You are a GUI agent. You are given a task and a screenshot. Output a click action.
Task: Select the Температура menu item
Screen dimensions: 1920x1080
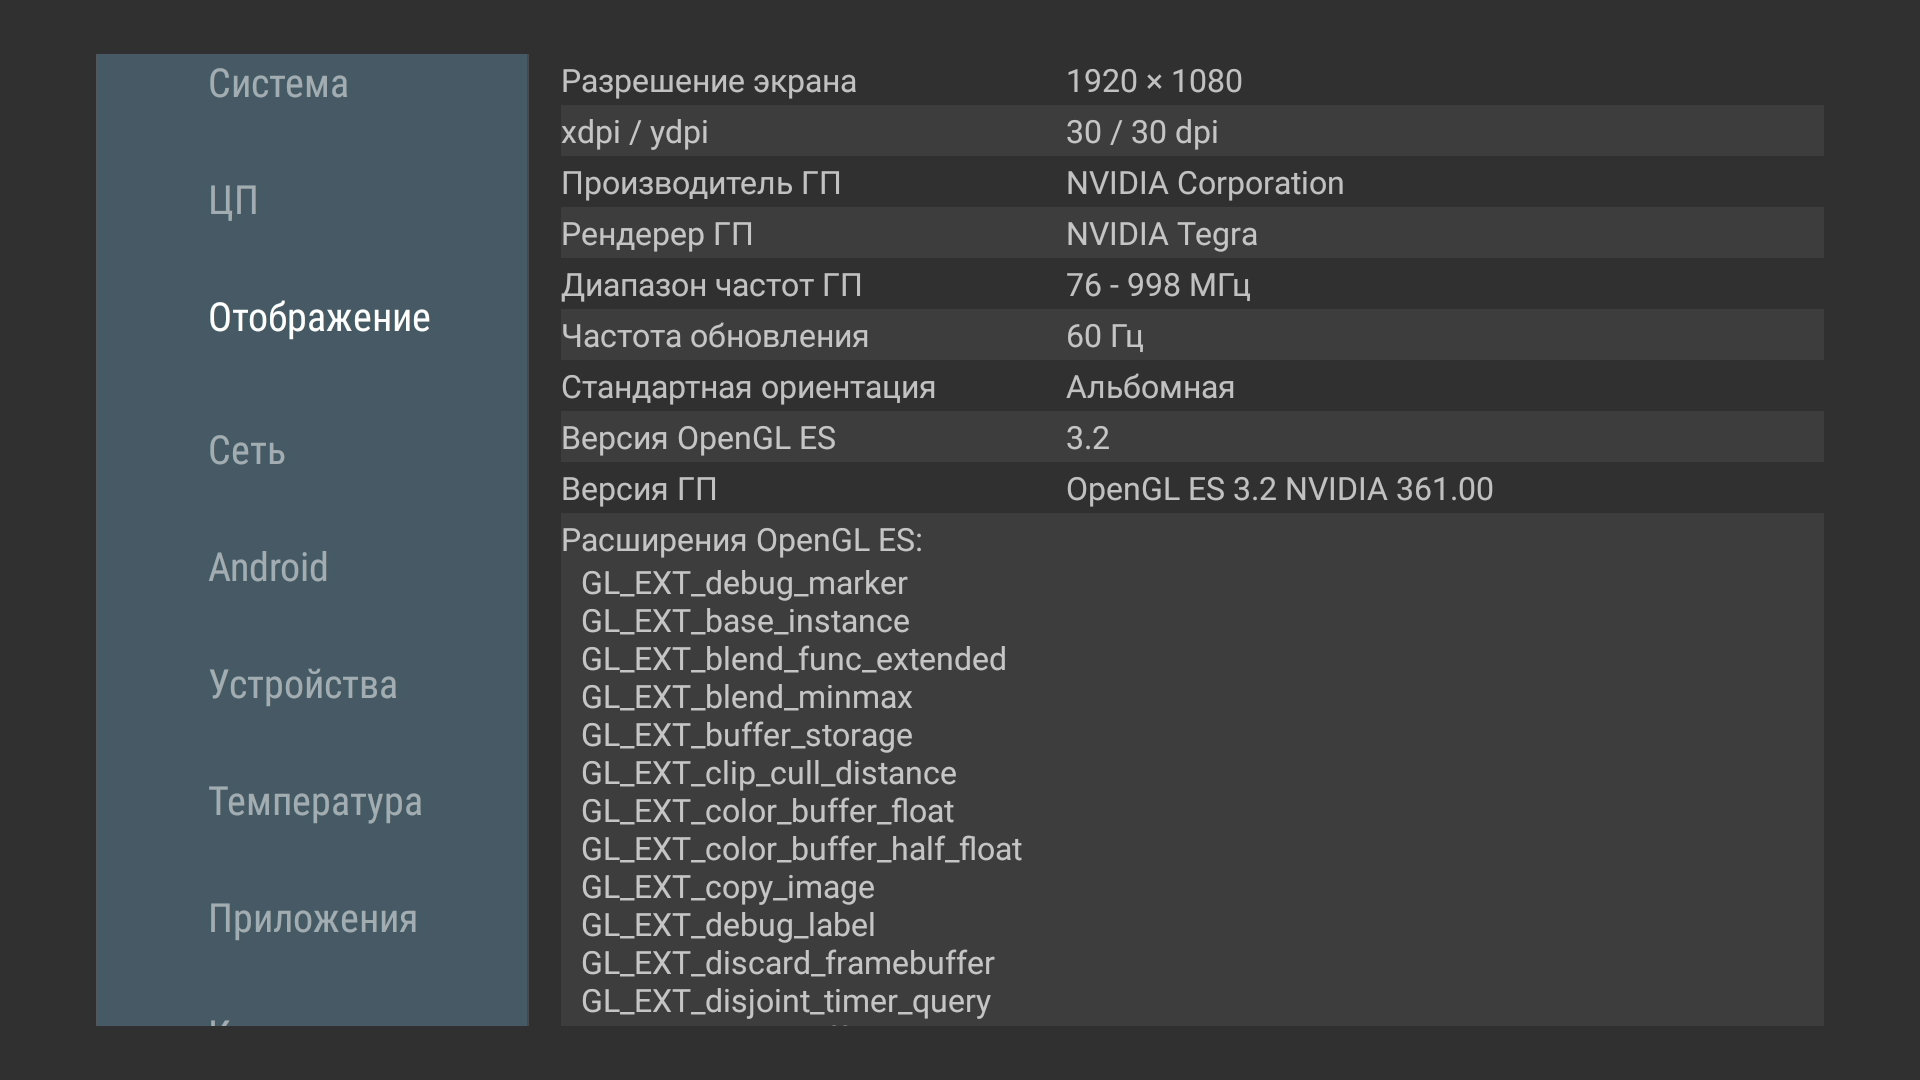tap(315, 802)
